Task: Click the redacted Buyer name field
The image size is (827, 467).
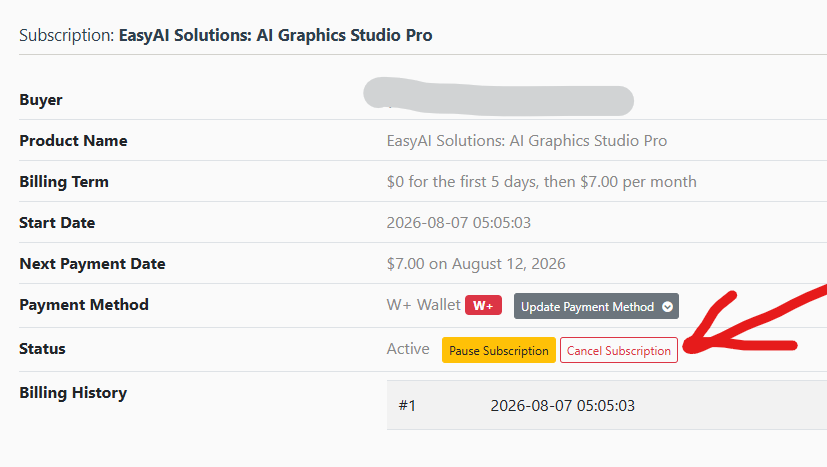Action: tap(498, 97)
